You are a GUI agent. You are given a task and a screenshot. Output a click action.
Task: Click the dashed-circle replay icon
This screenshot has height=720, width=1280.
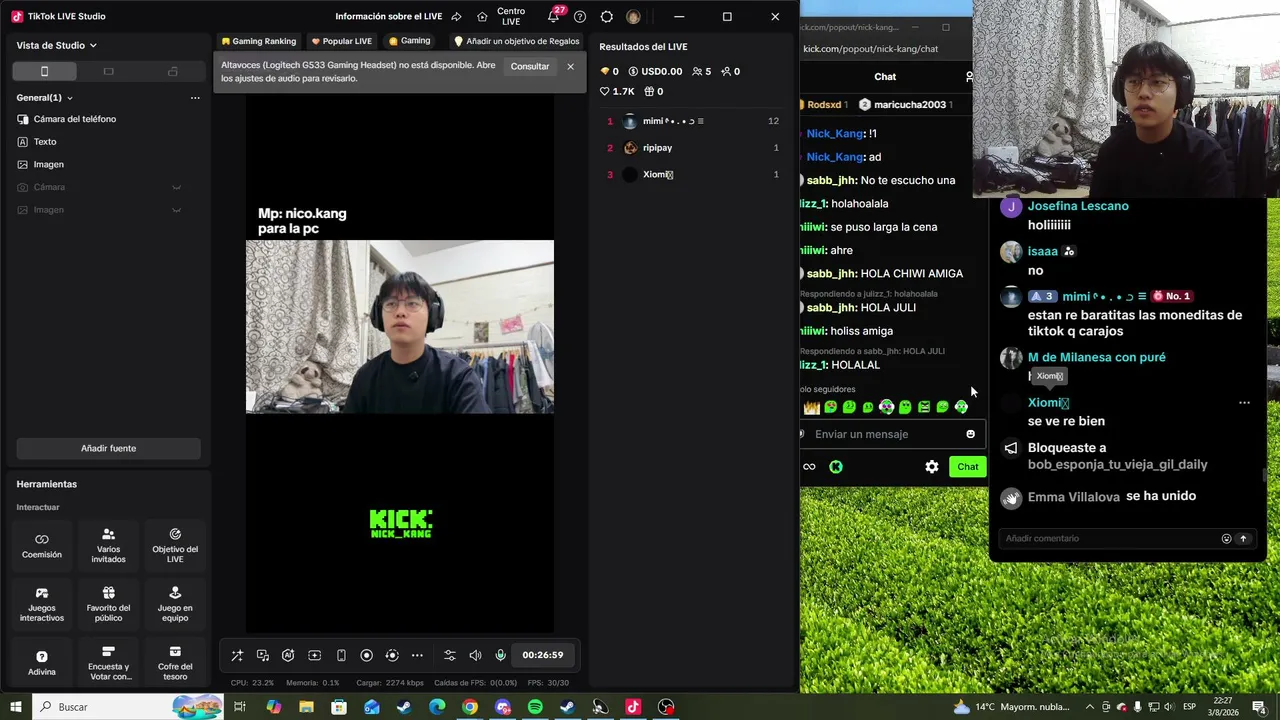tap(392, 655)
